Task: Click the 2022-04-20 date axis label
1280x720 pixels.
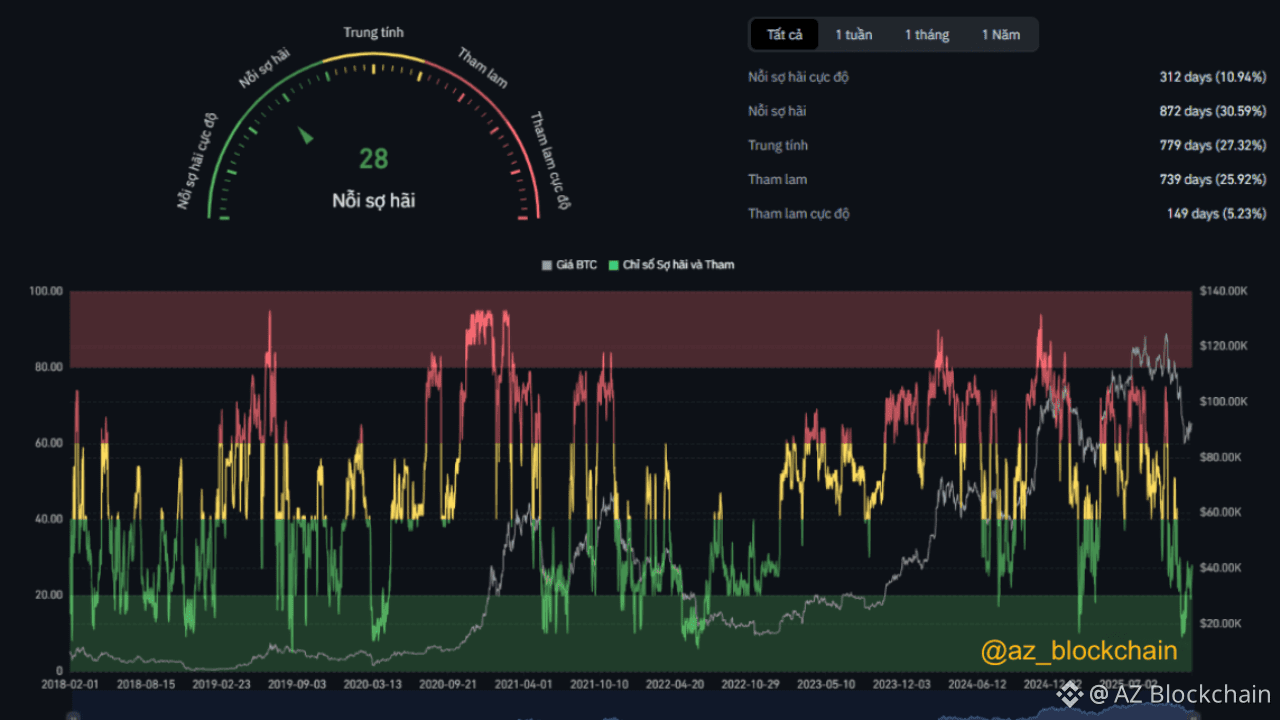Action: pyautogui.click(x=674, y=685)
